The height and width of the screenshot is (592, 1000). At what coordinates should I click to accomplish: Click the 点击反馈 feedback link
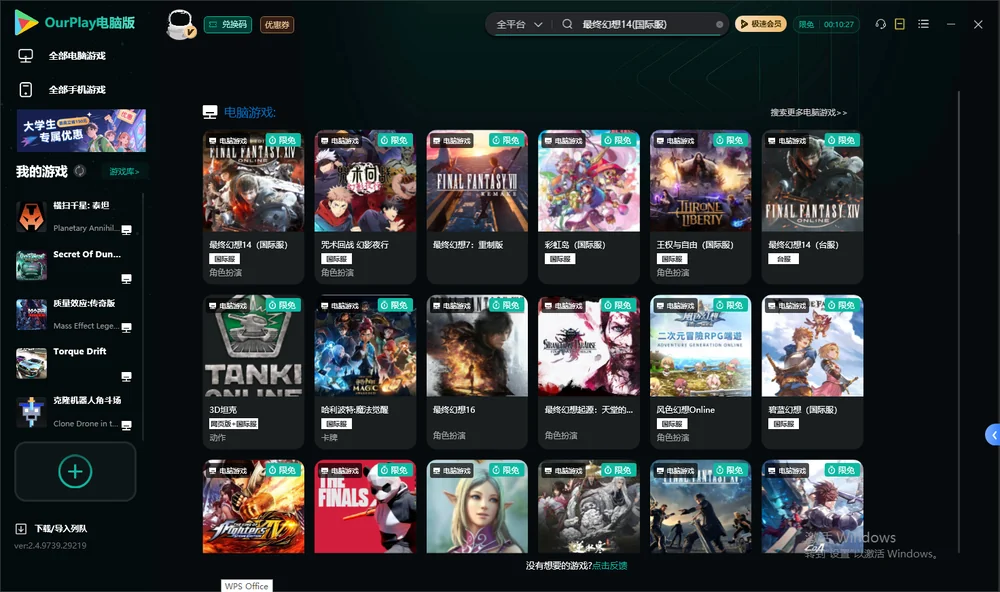coord(610,566)
